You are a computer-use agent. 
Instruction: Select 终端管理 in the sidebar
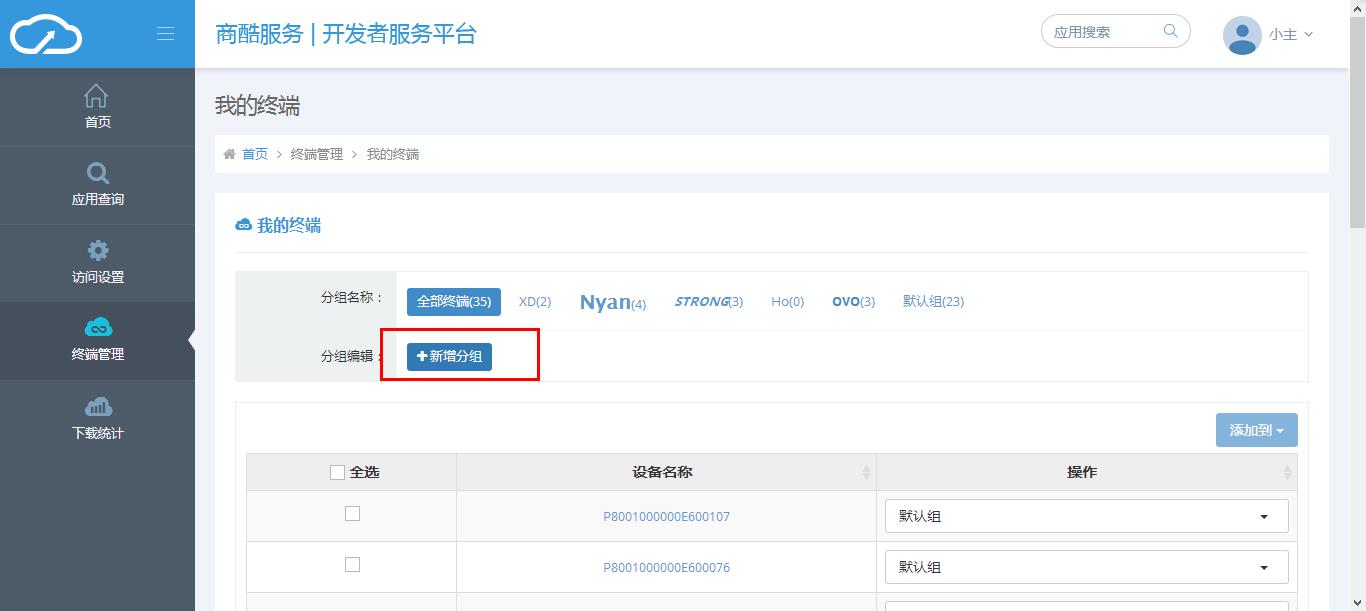(97, 340)
